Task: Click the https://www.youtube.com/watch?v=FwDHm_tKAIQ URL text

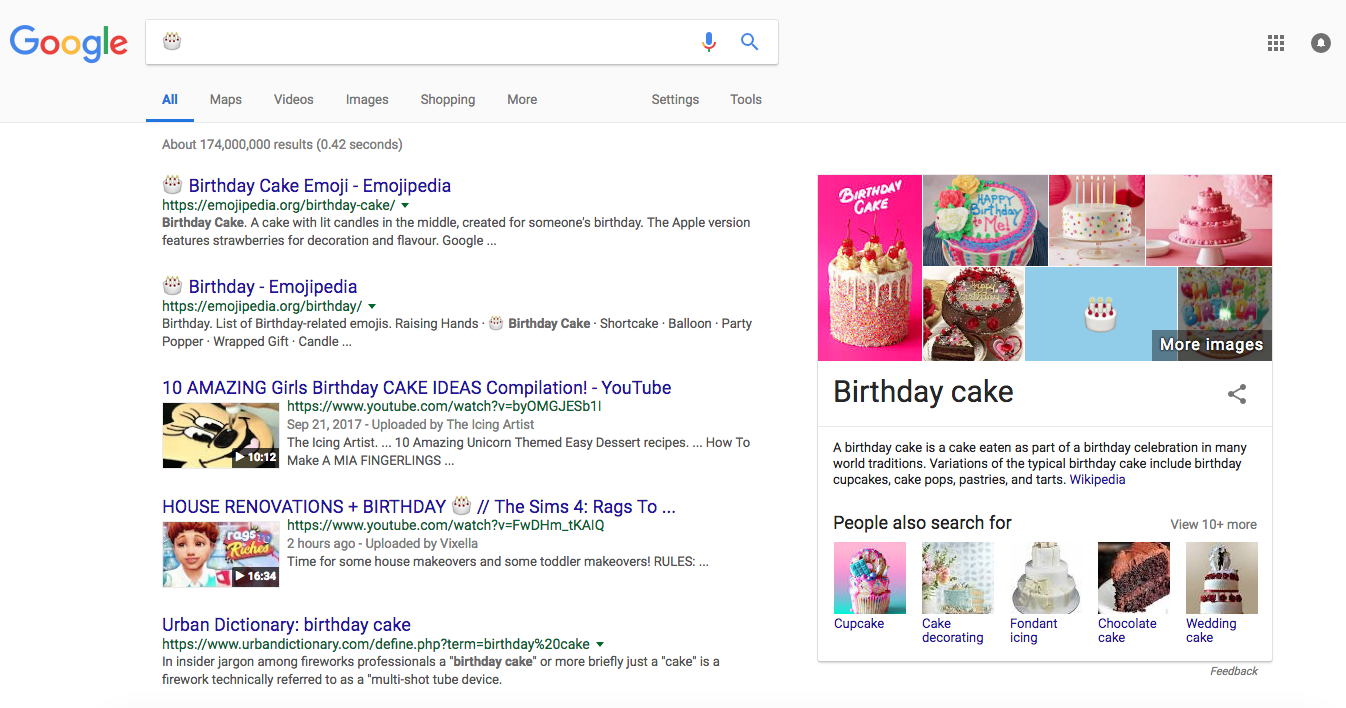Action: pyautogui.click(x=446, y=525)
